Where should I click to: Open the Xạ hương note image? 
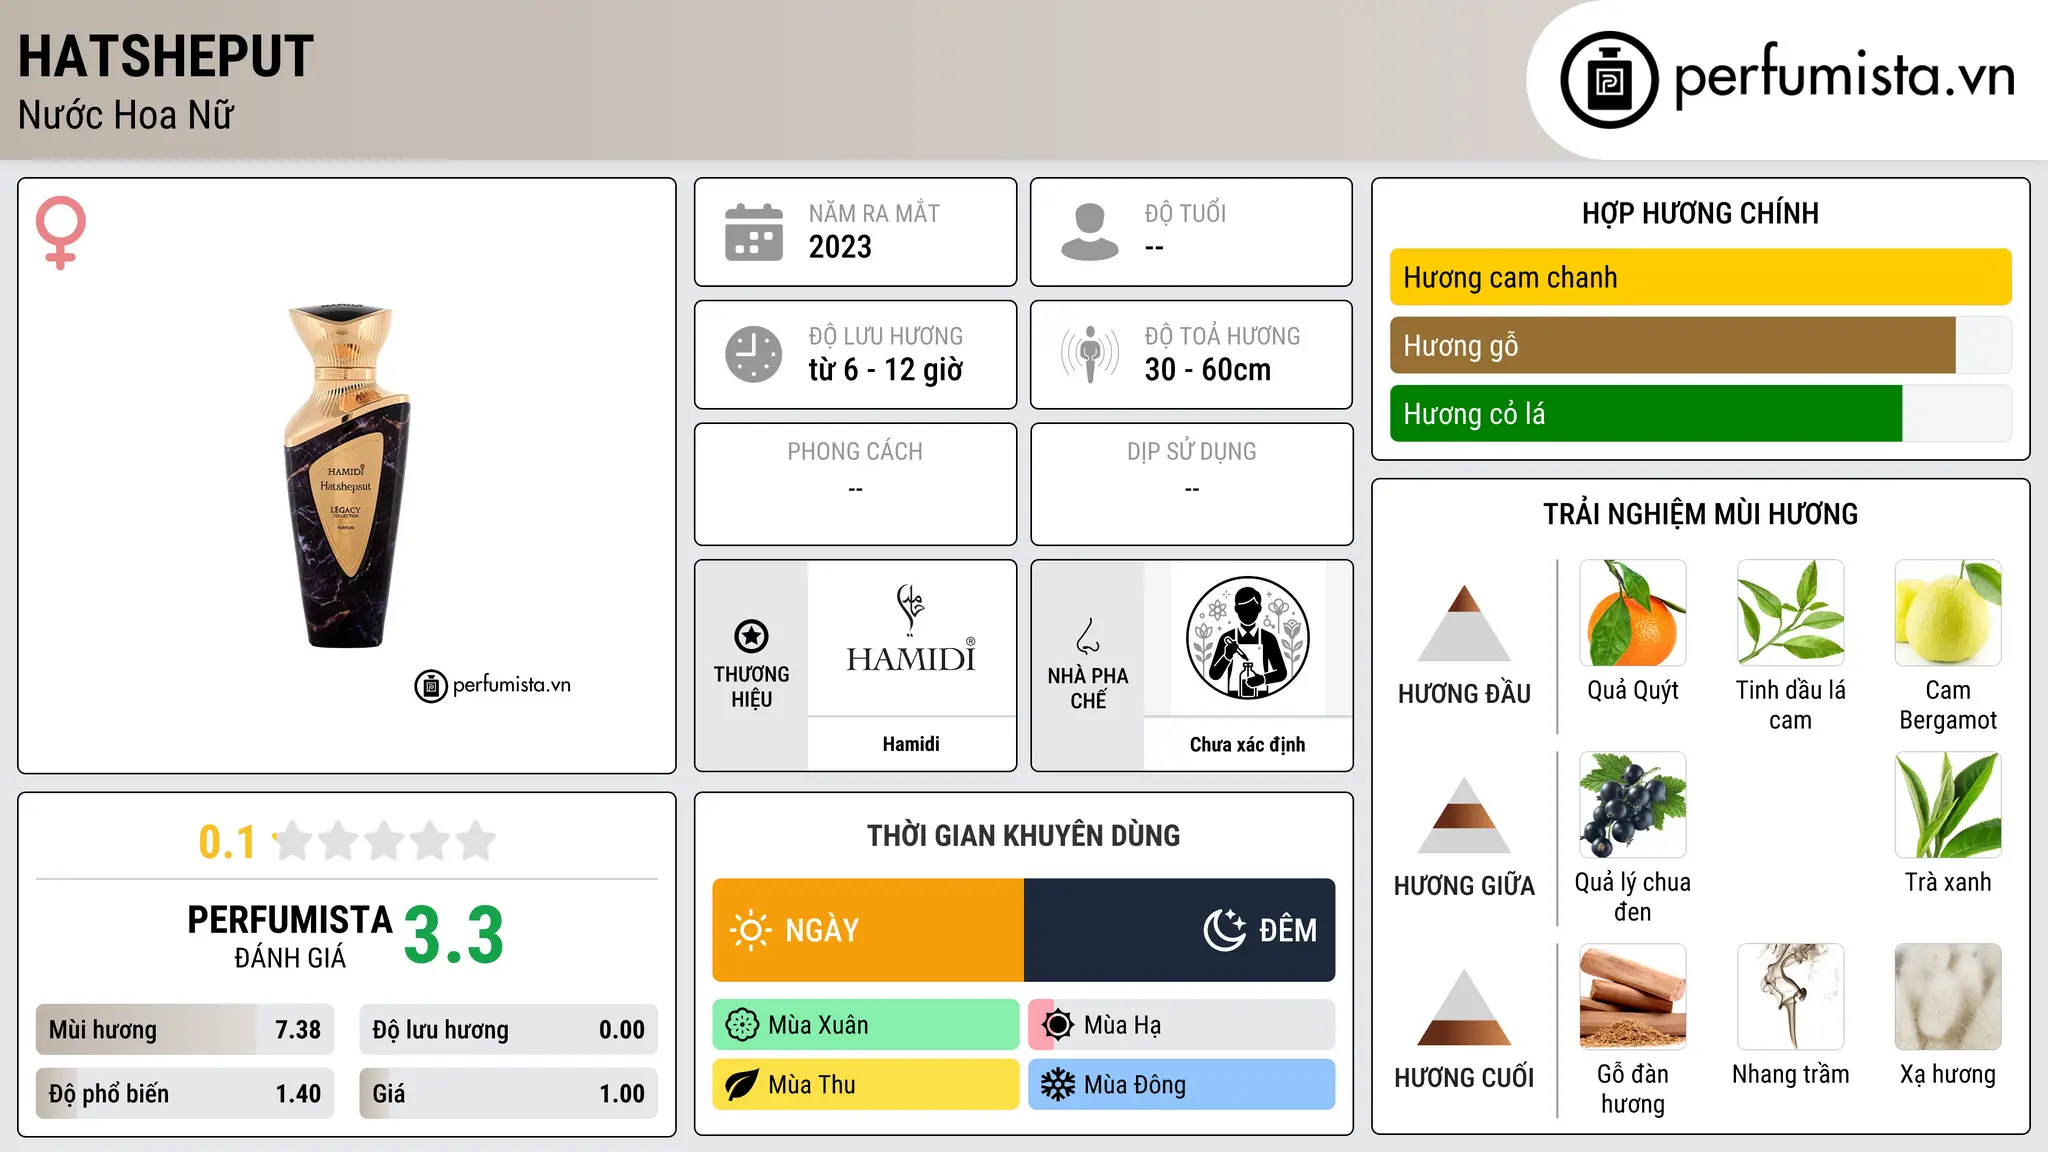pos(1948,997)
